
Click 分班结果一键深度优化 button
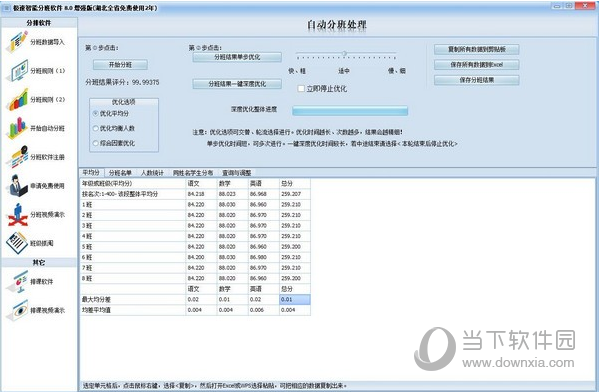237,84
